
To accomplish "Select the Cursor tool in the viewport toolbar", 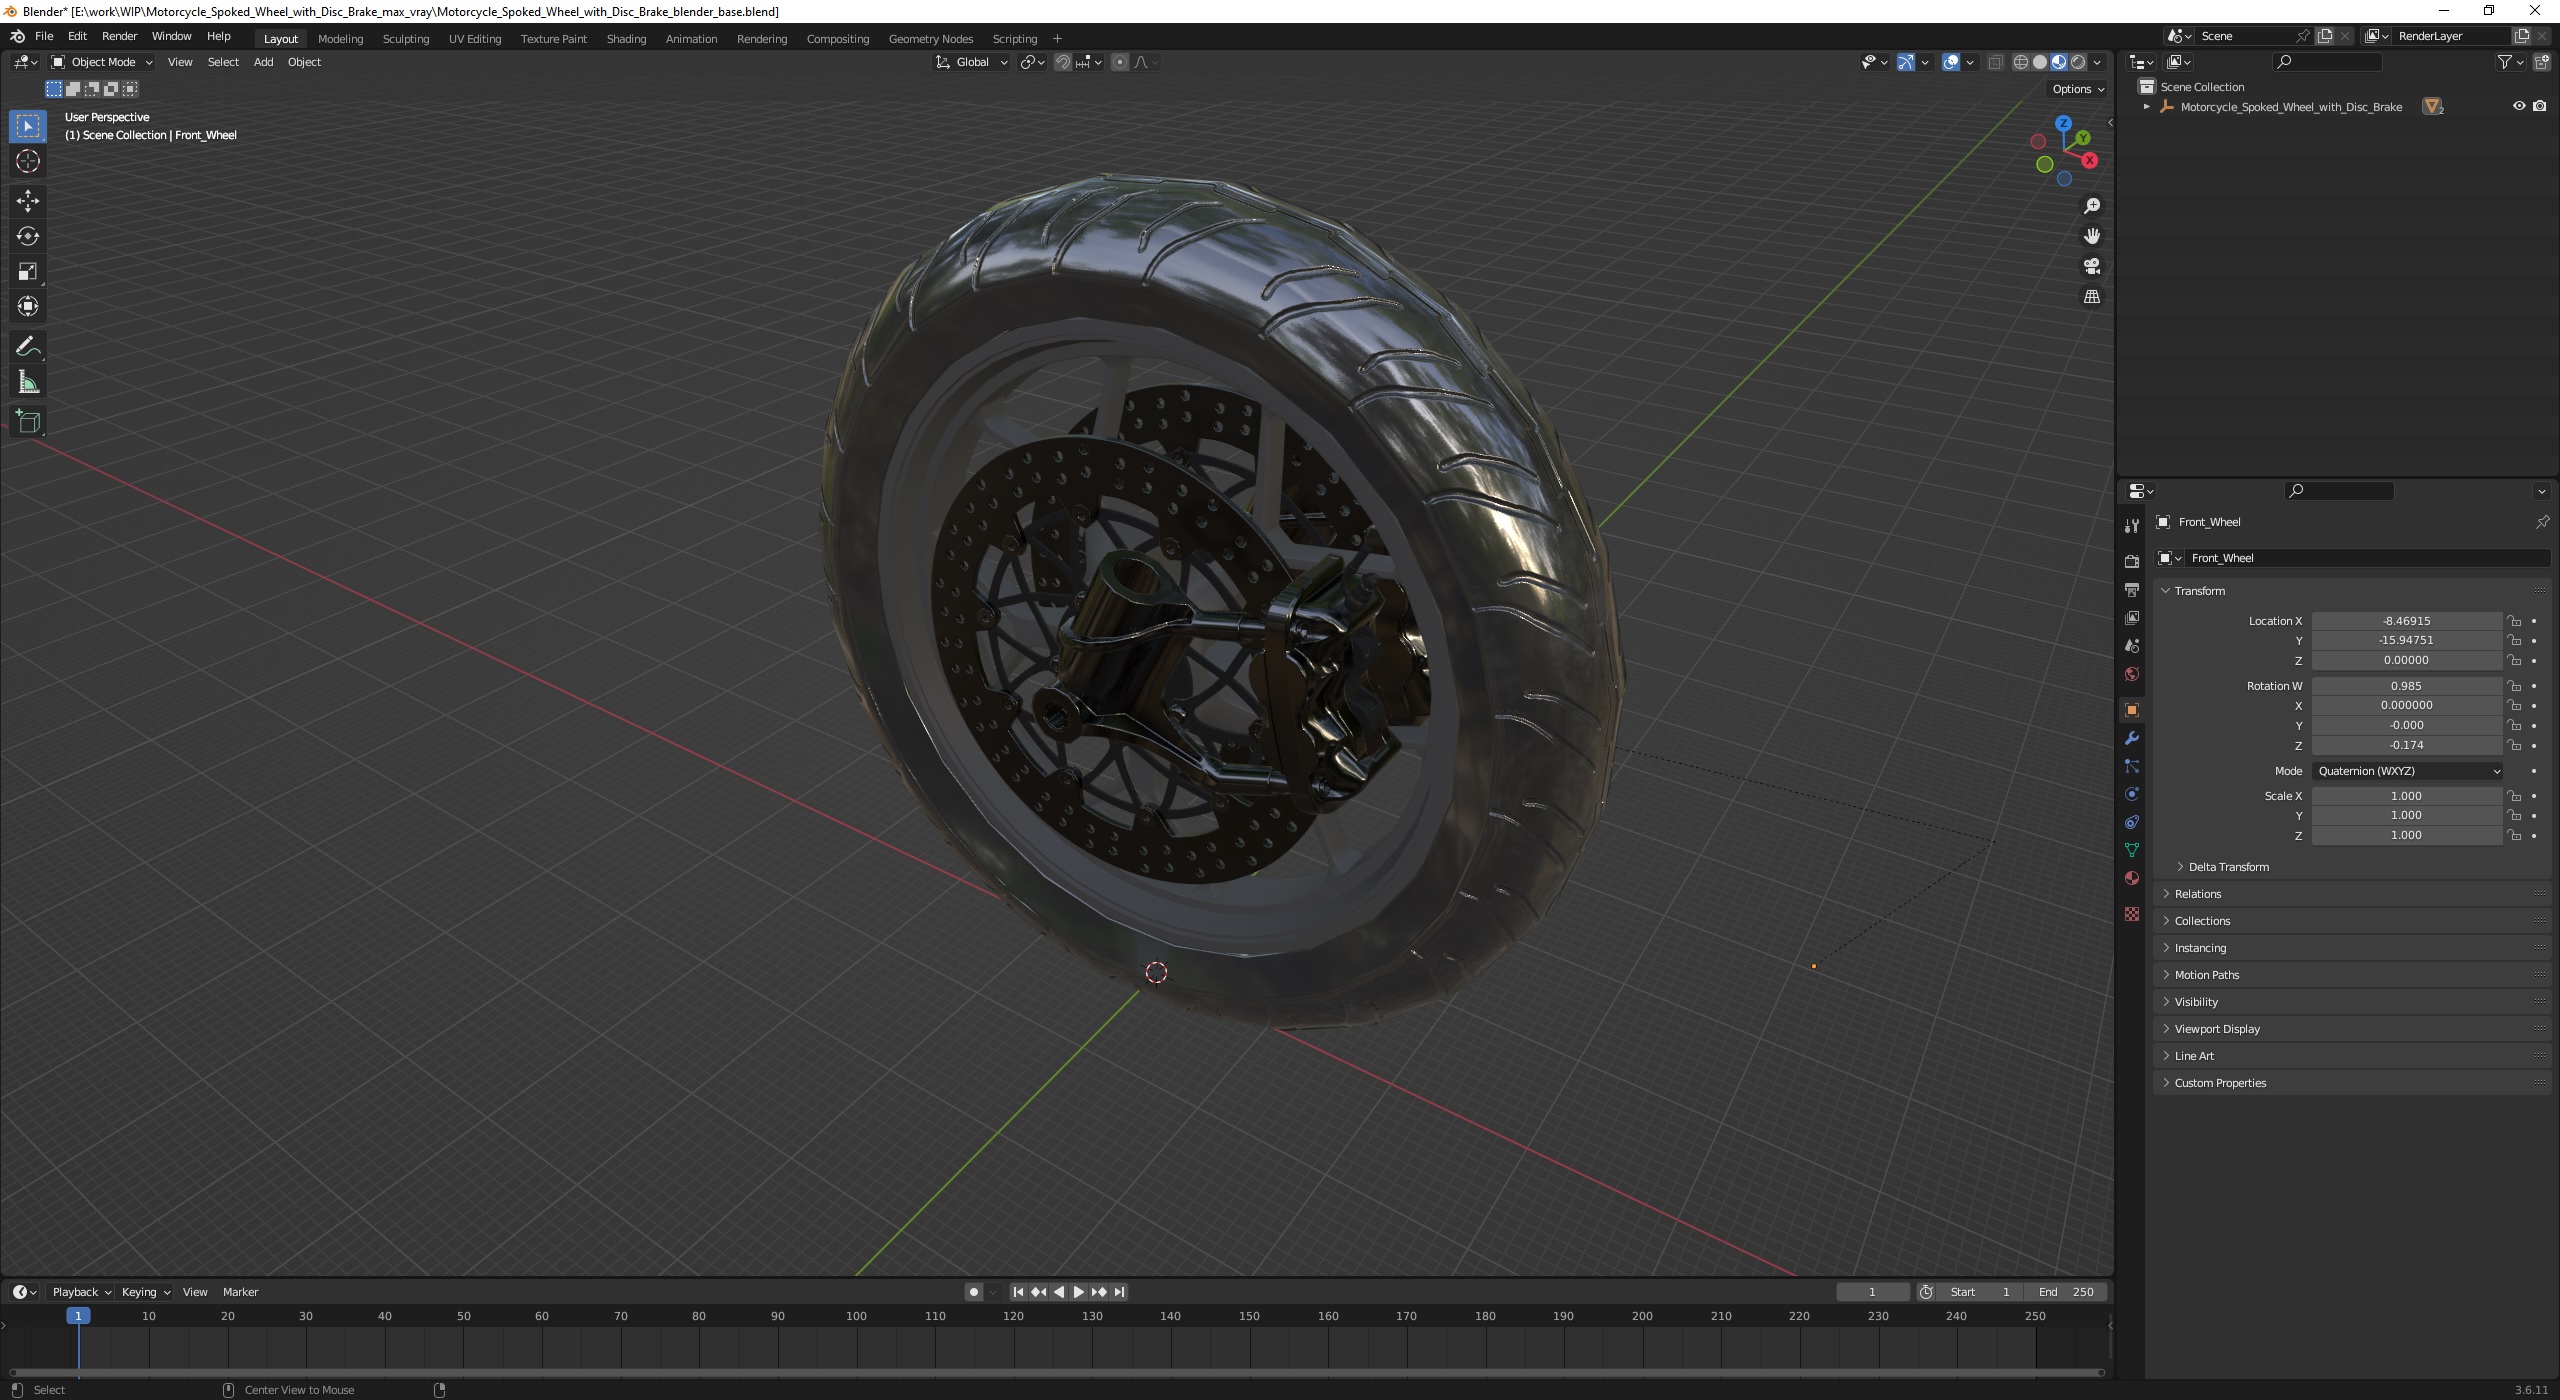I will [28, 161].
